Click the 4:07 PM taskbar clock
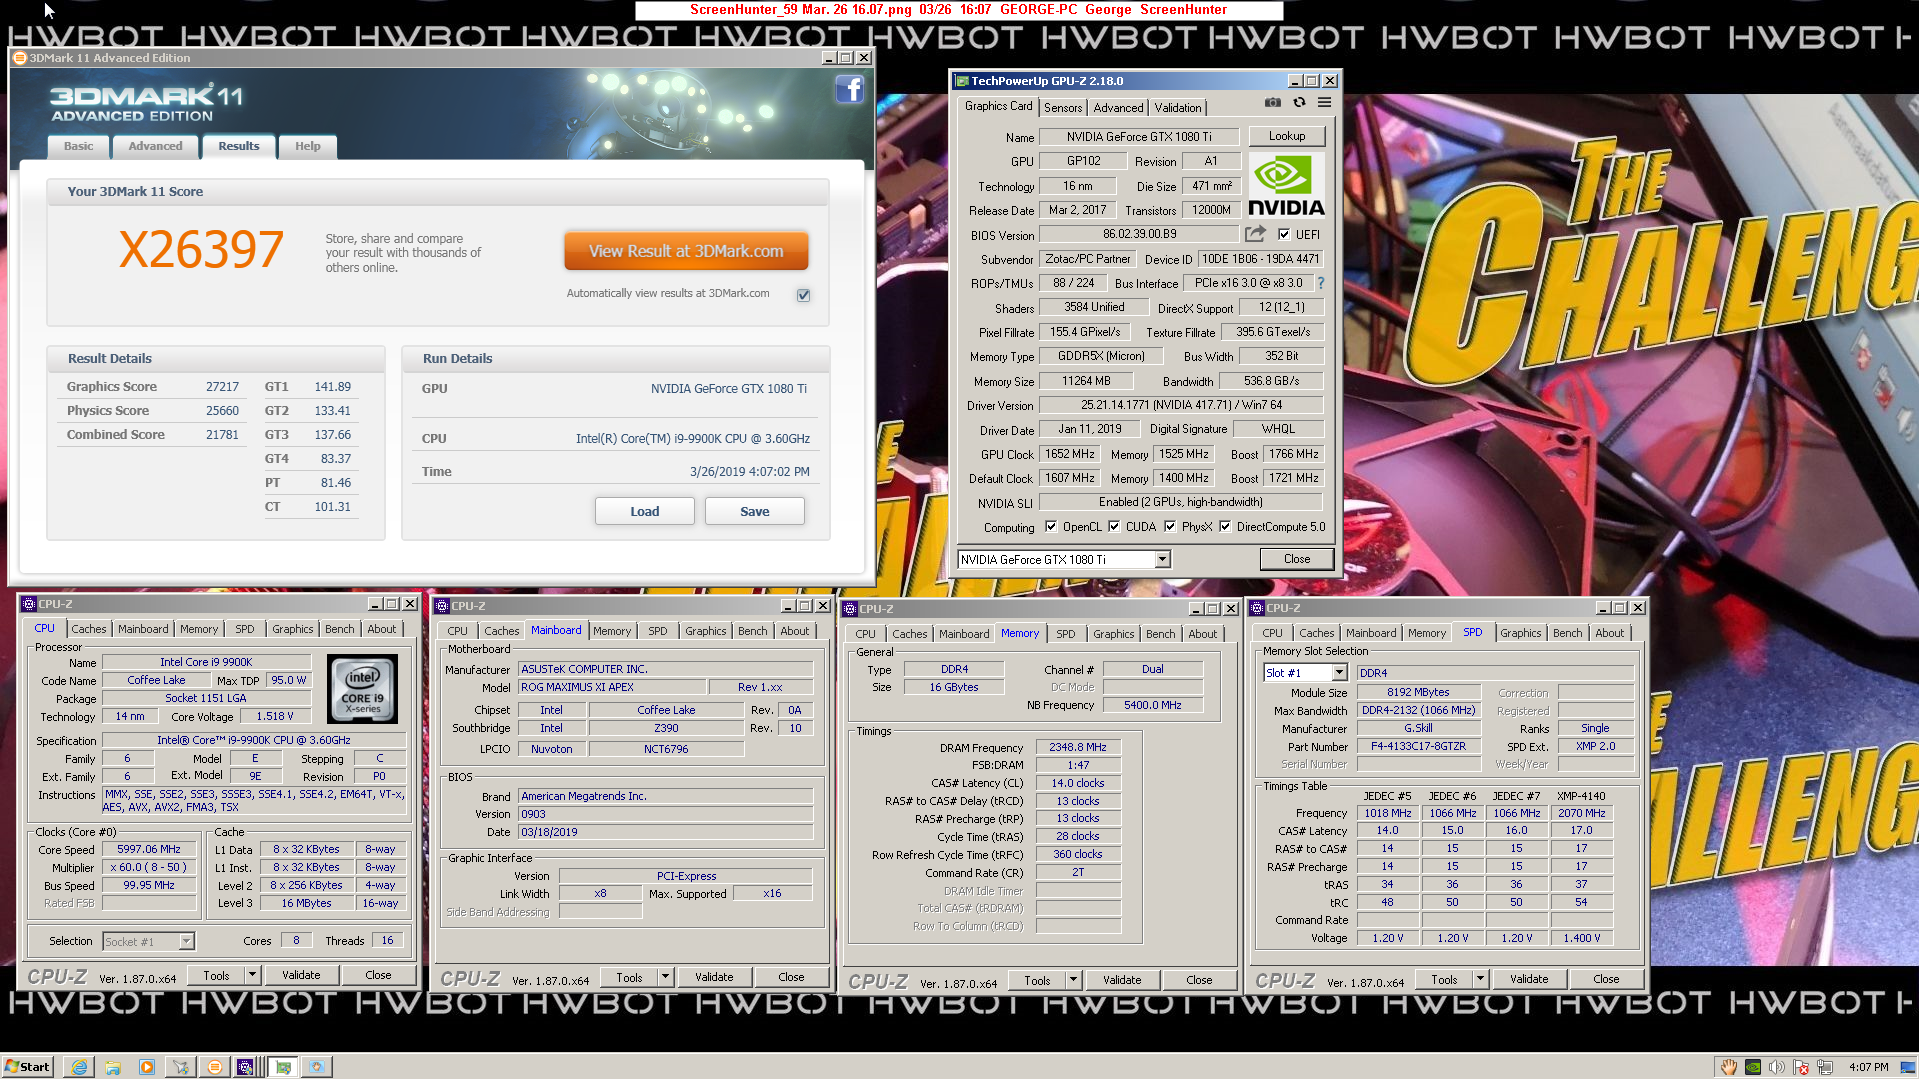Image resolution: width=1919 pixels, height=1079 pixels. (x=1868, y=1067)
